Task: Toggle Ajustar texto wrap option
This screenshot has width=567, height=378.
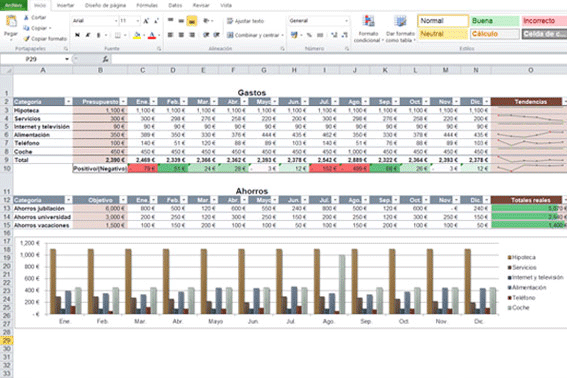Action: (246, 21)
